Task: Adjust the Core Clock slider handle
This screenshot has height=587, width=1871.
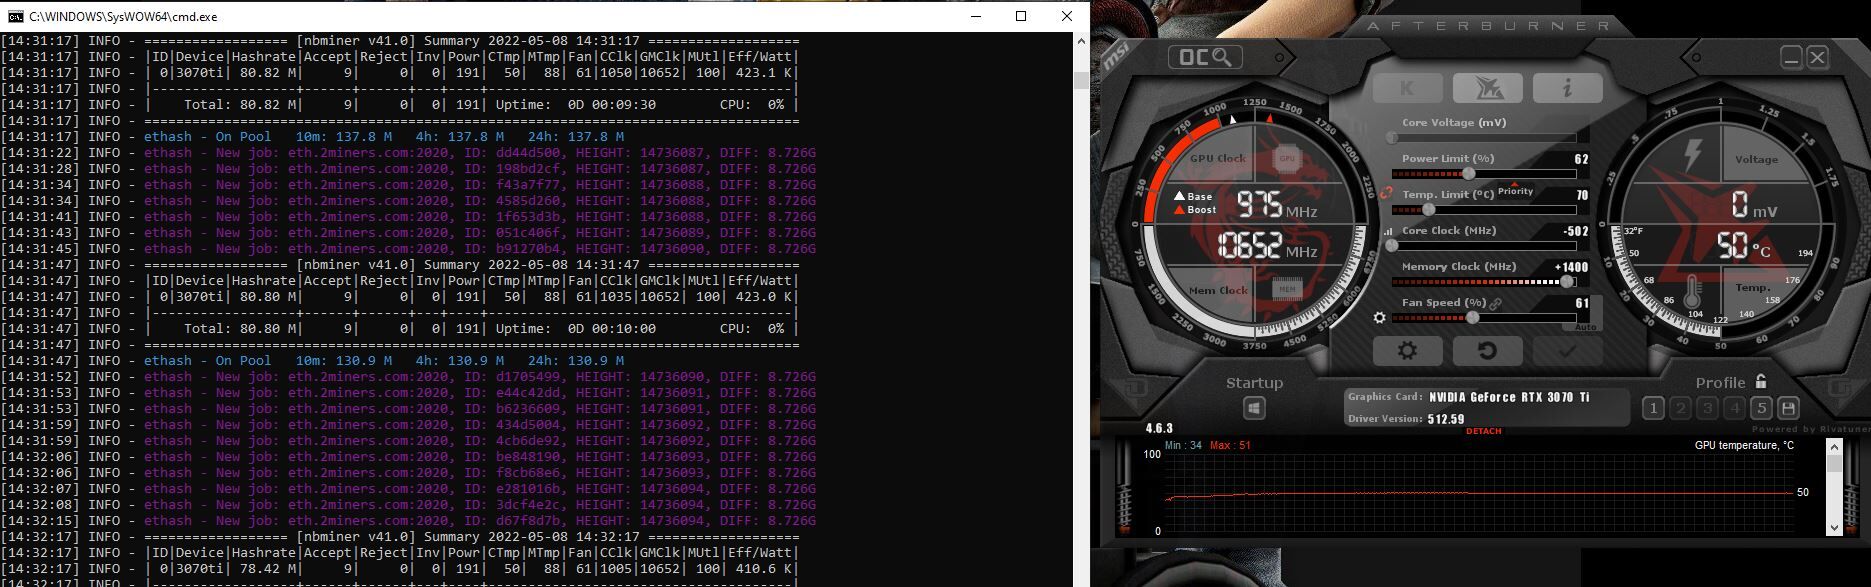Action: (1391, 246)
